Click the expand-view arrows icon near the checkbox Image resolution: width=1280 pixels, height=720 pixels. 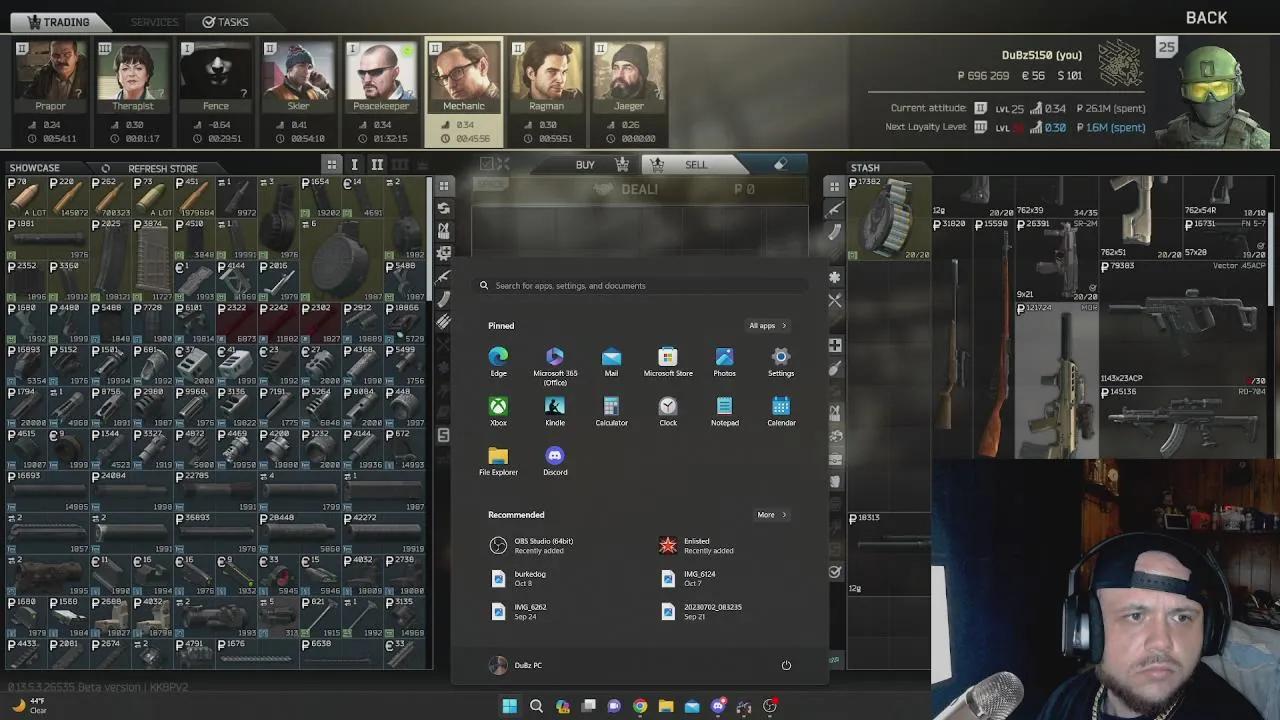[x=503, y=163]
